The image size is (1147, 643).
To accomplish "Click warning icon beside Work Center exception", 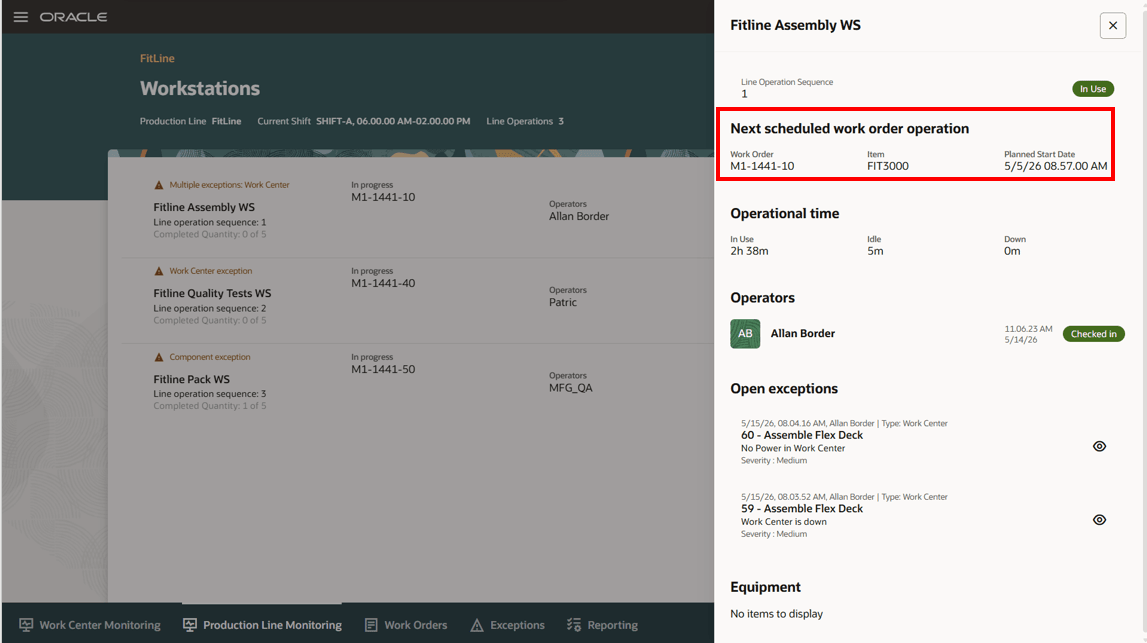I will click(159, 271).
